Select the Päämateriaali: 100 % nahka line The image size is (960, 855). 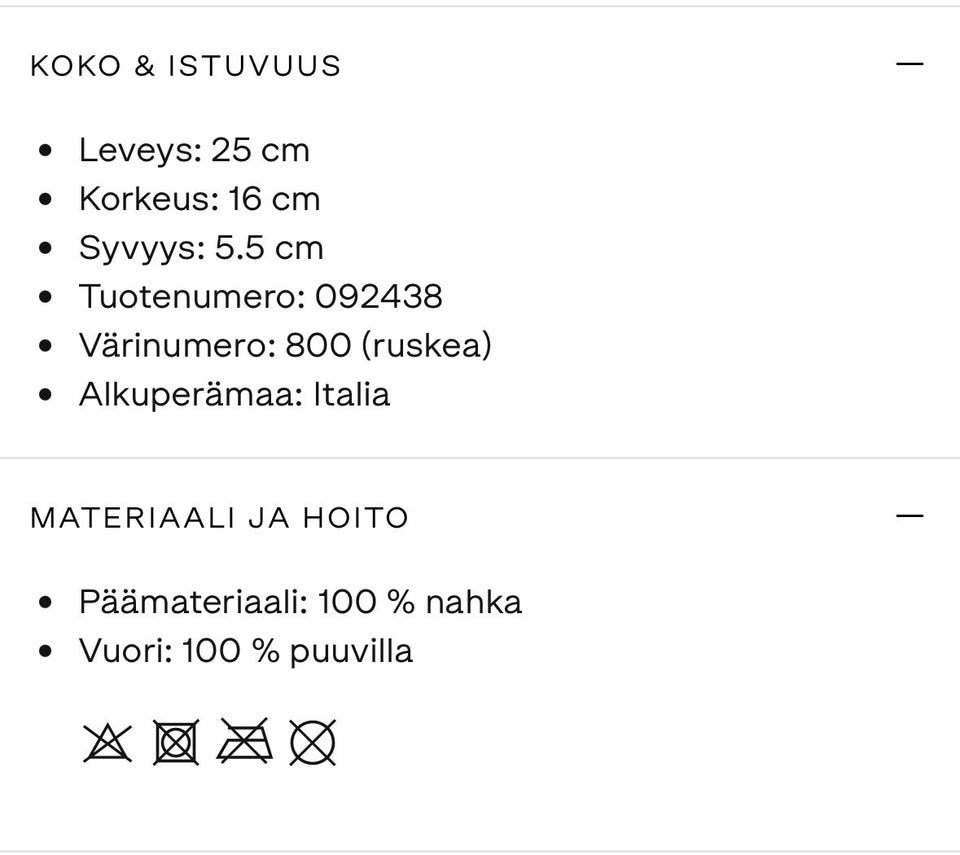(301, 601)
